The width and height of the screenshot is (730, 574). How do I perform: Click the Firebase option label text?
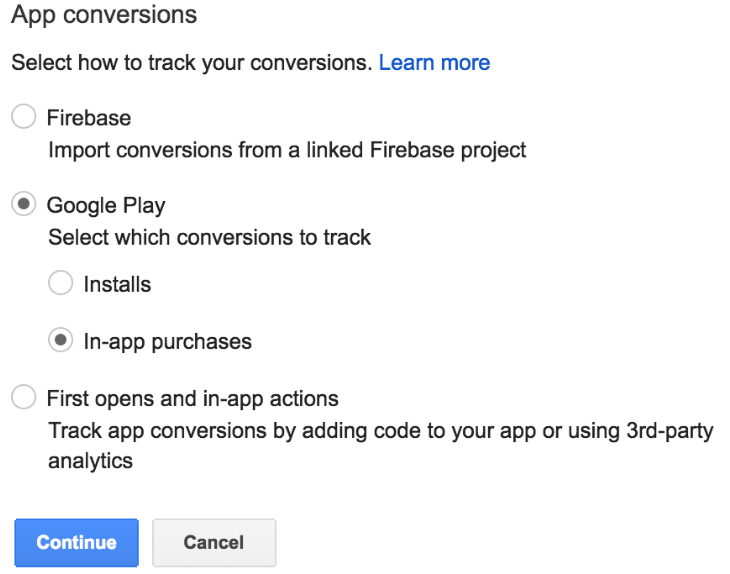(89, 118)
